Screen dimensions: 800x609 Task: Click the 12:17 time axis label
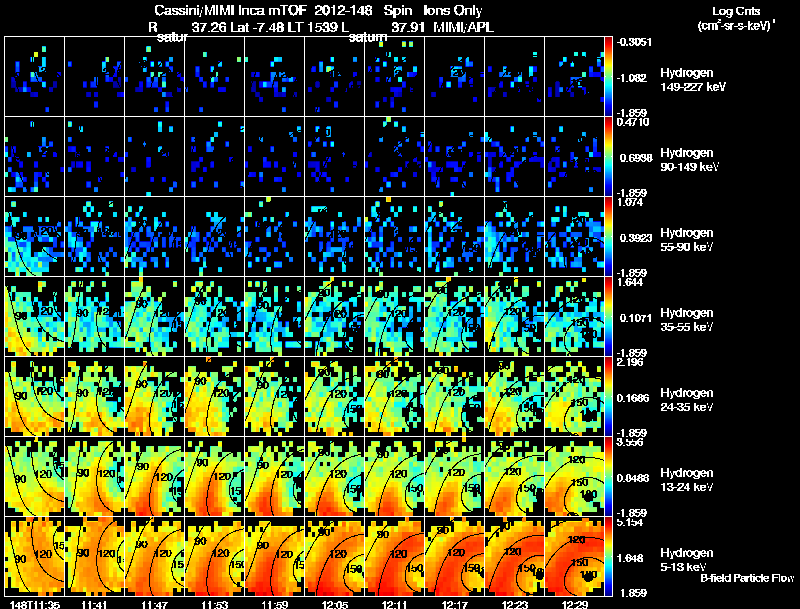455,604
